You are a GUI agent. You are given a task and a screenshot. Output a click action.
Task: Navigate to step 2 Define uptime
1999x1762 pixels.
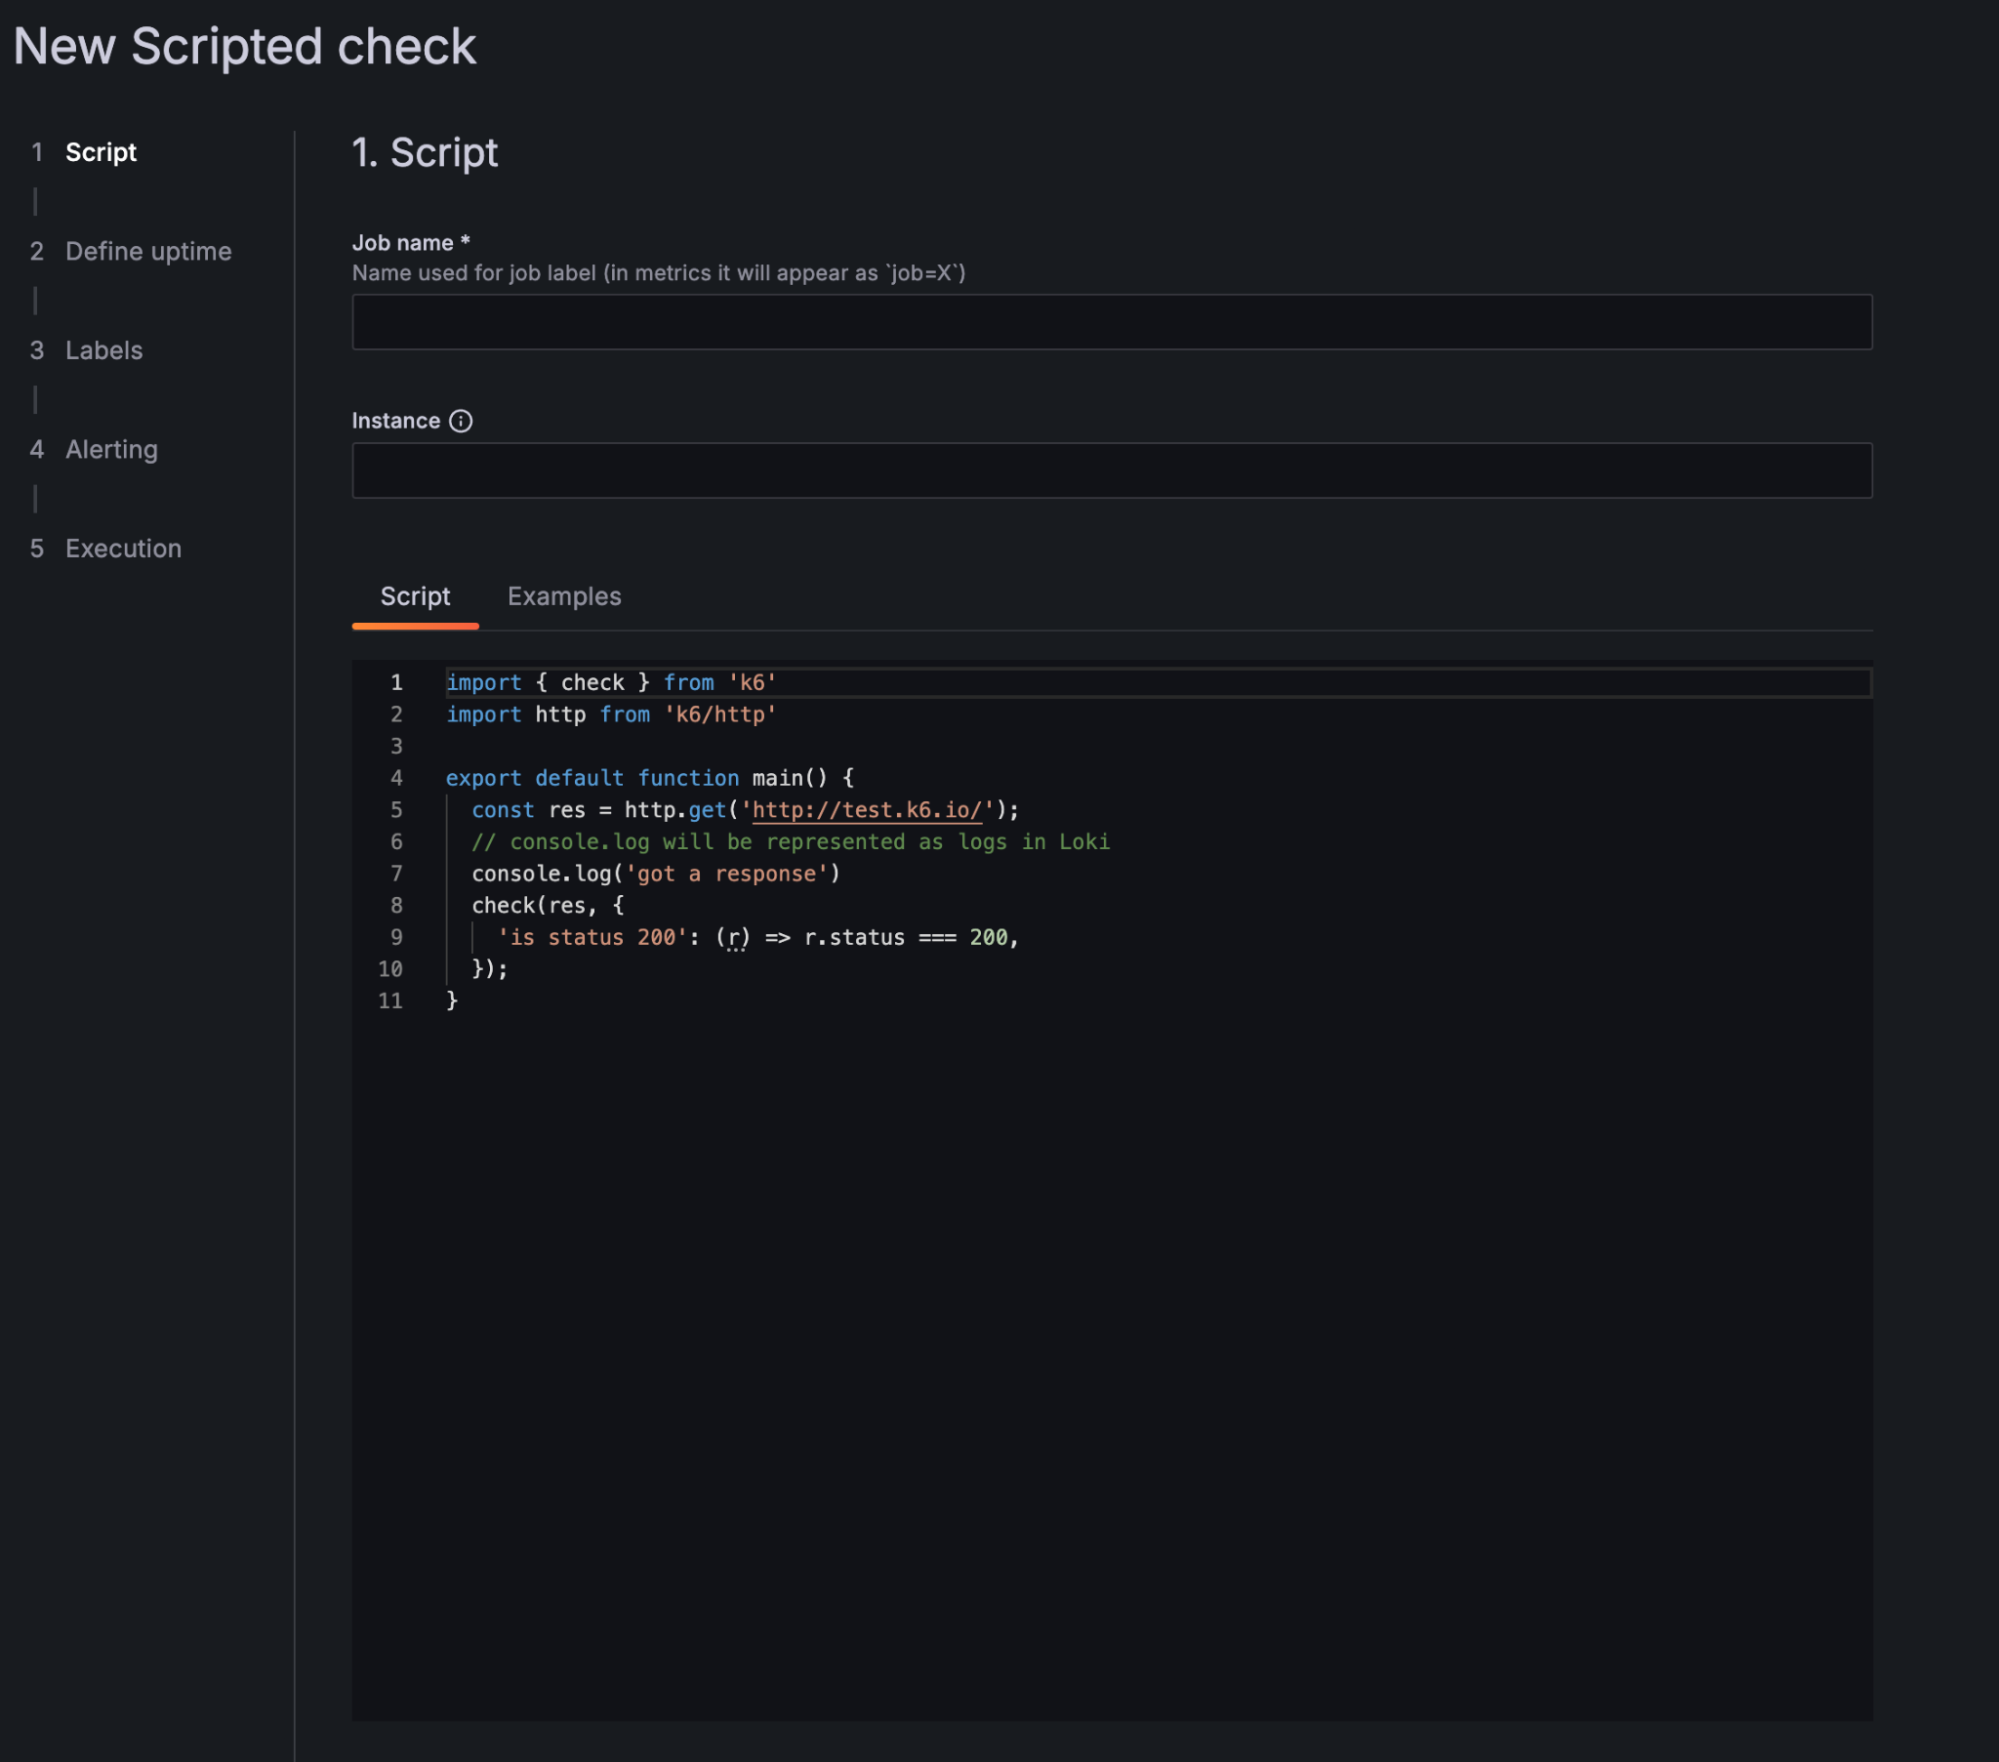148,251
